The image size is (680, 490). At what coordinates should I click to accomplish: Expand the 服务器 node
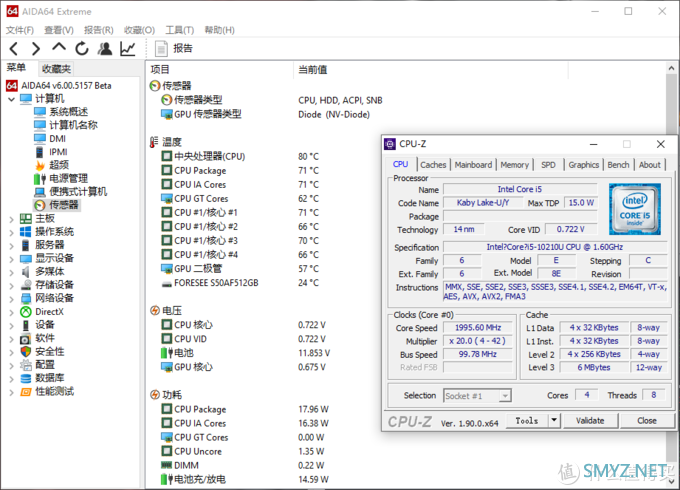12,246
